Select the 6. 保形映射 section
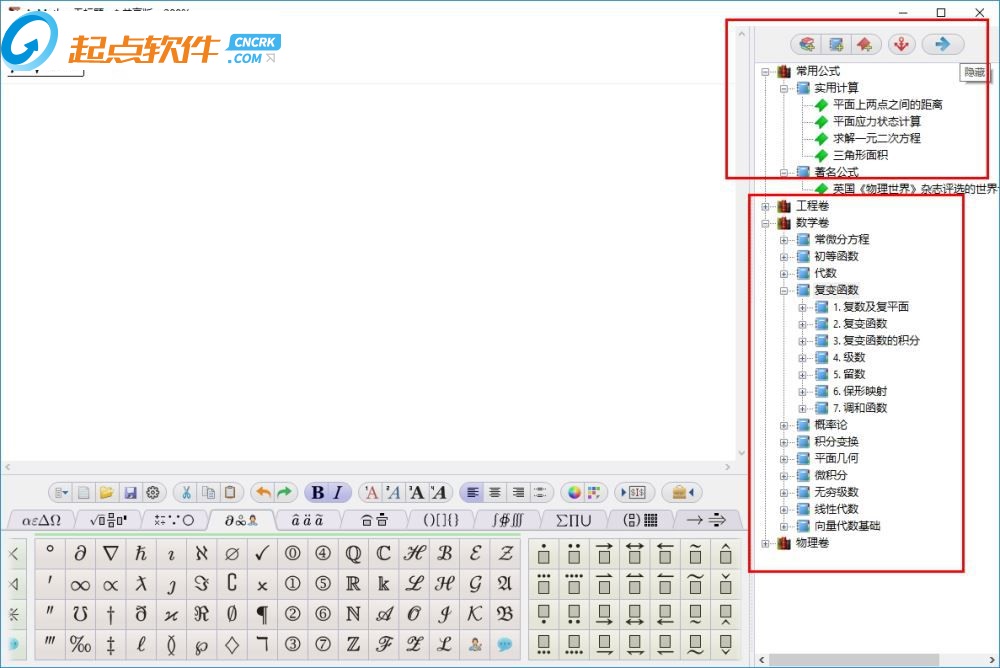 pos(860,391)
